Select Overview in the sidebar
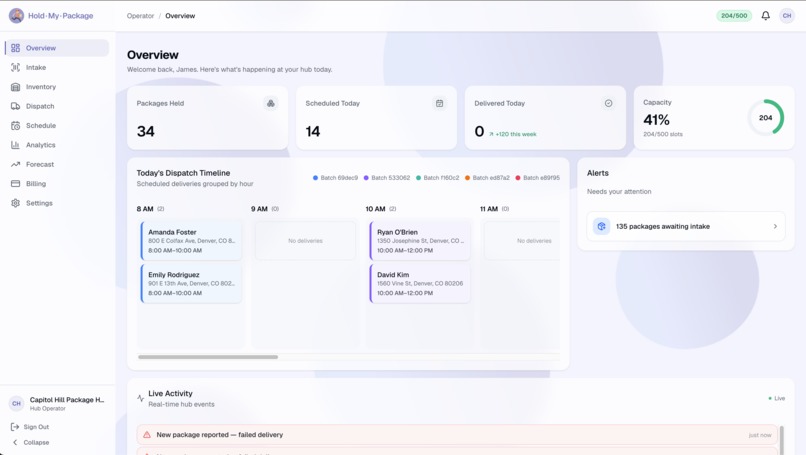The image size is (806, 455). coord(58,48)
